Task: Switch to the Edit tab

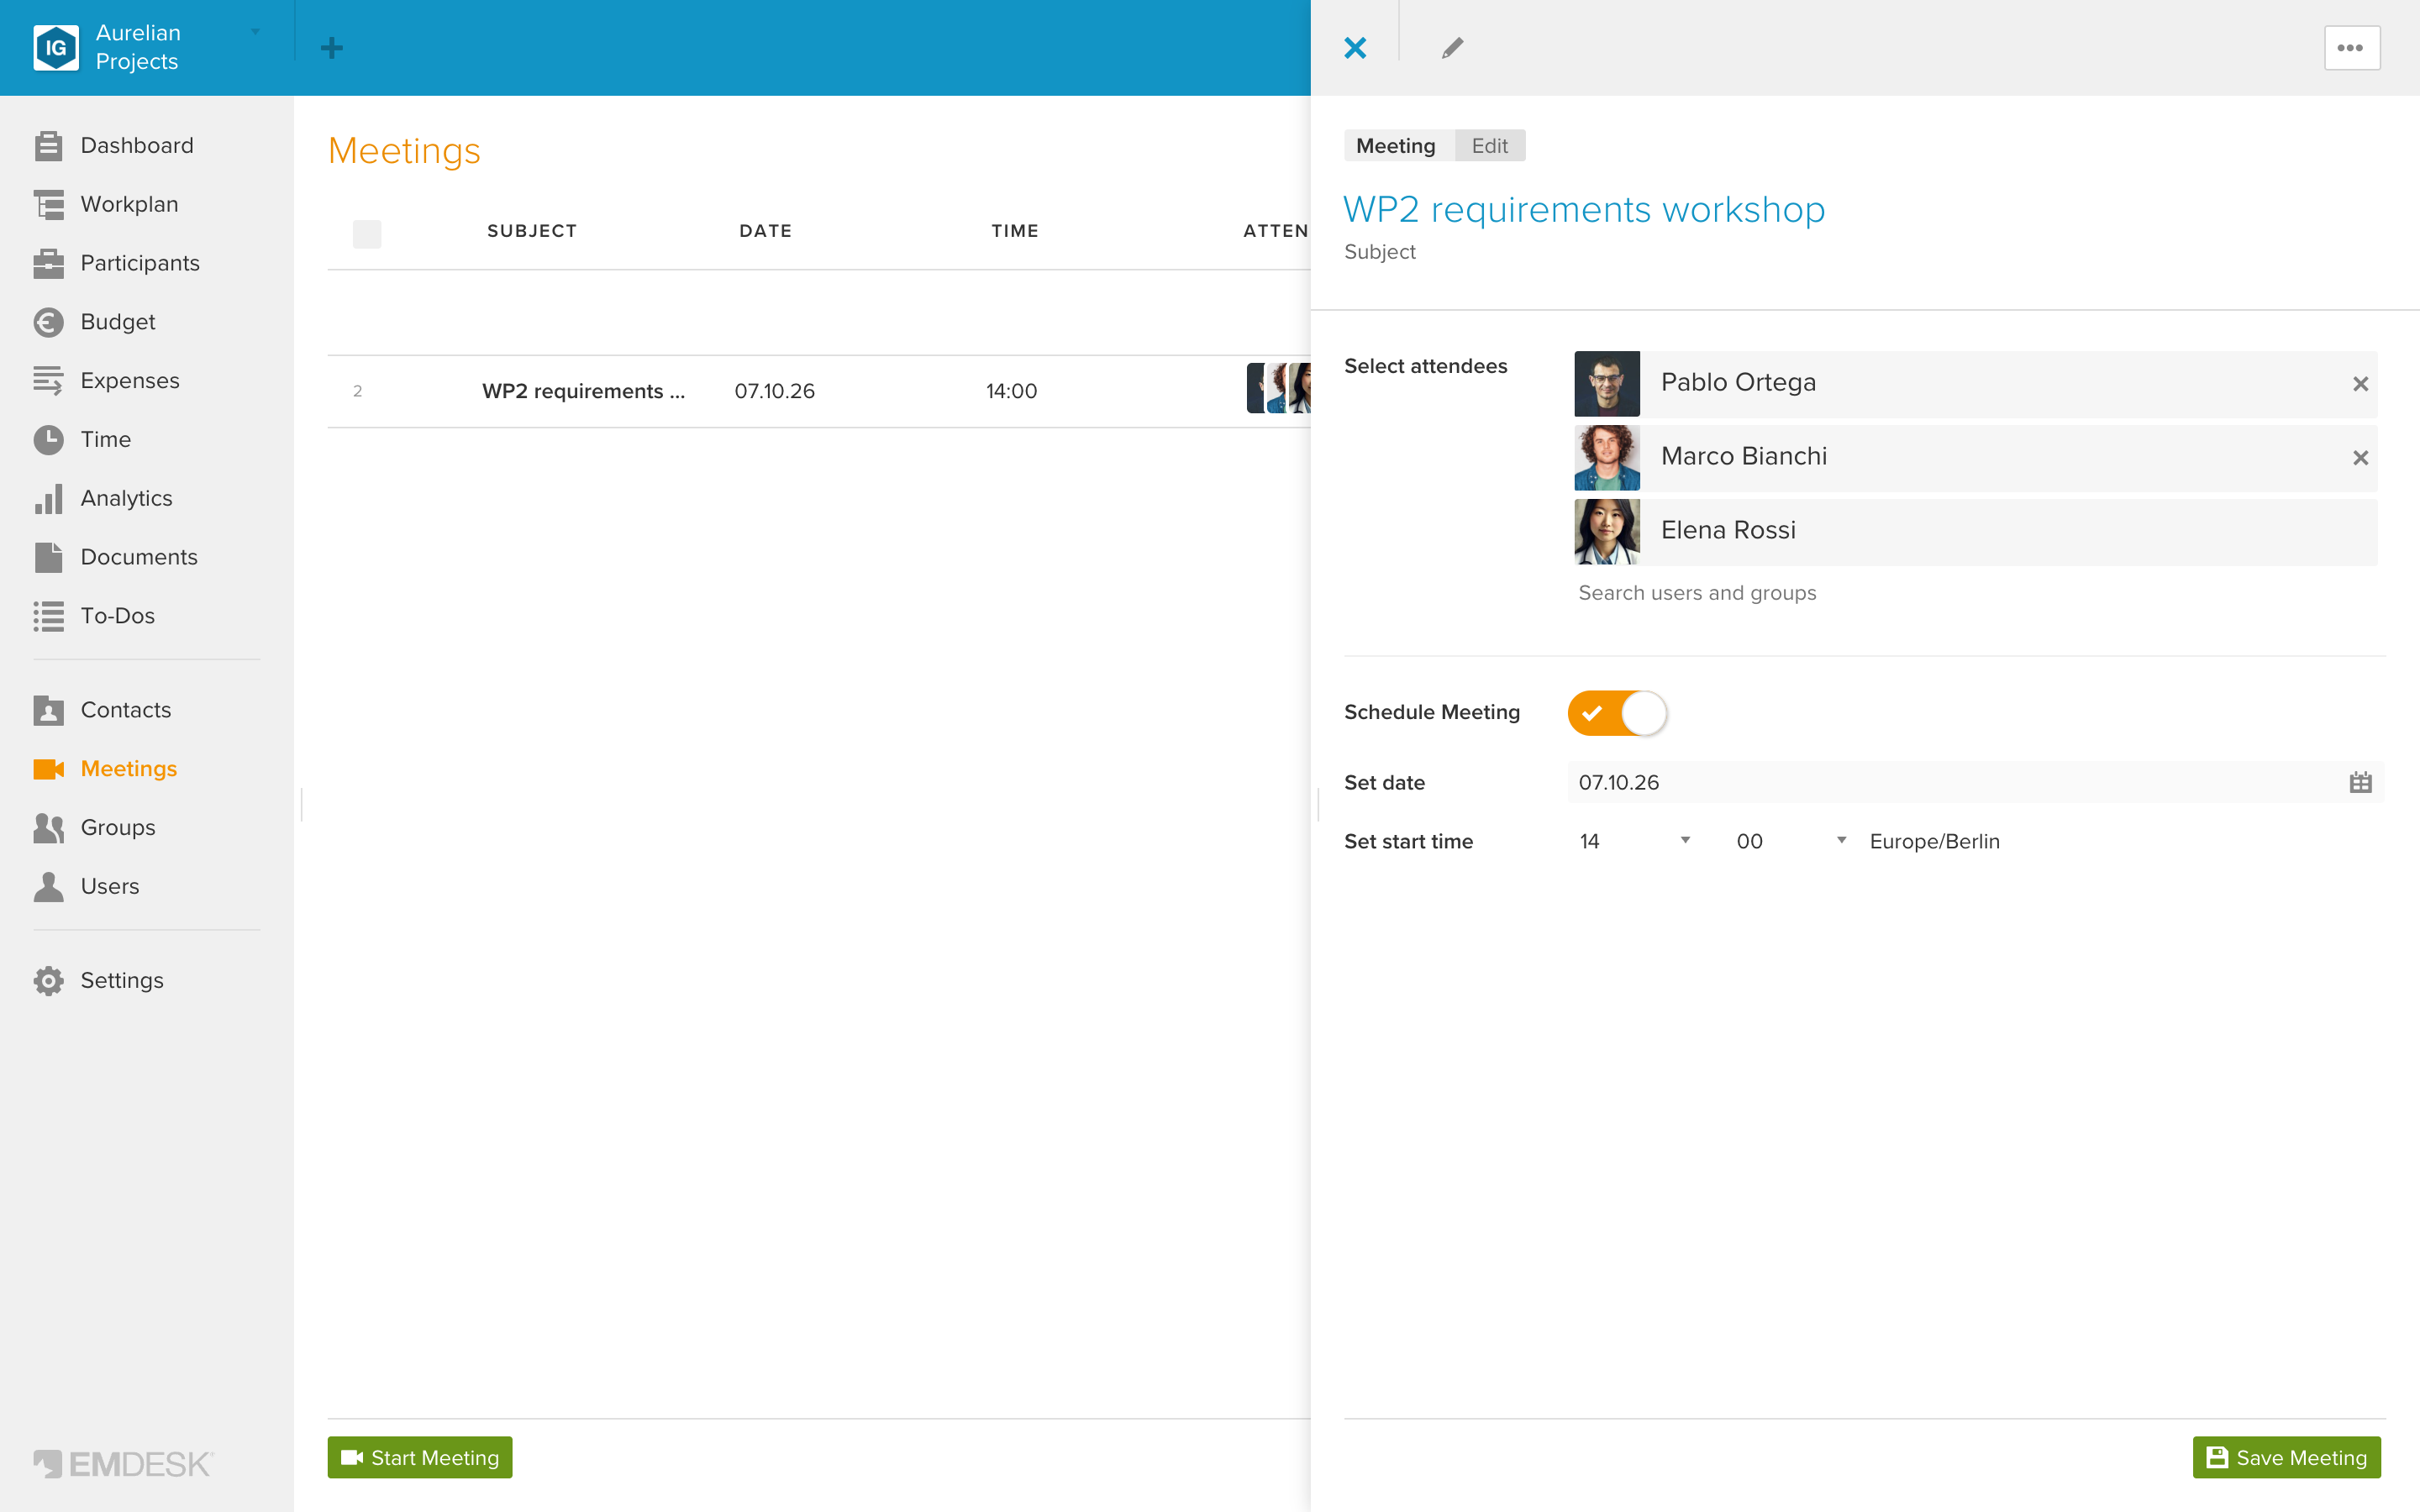Action: (1489, 146)
